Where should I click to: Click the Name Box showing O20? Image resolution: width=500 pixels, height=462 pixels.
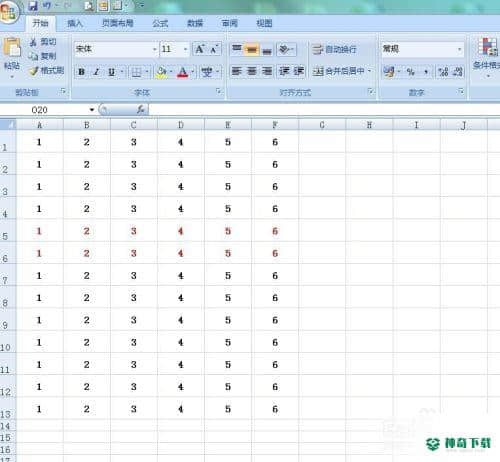point(48,110)
